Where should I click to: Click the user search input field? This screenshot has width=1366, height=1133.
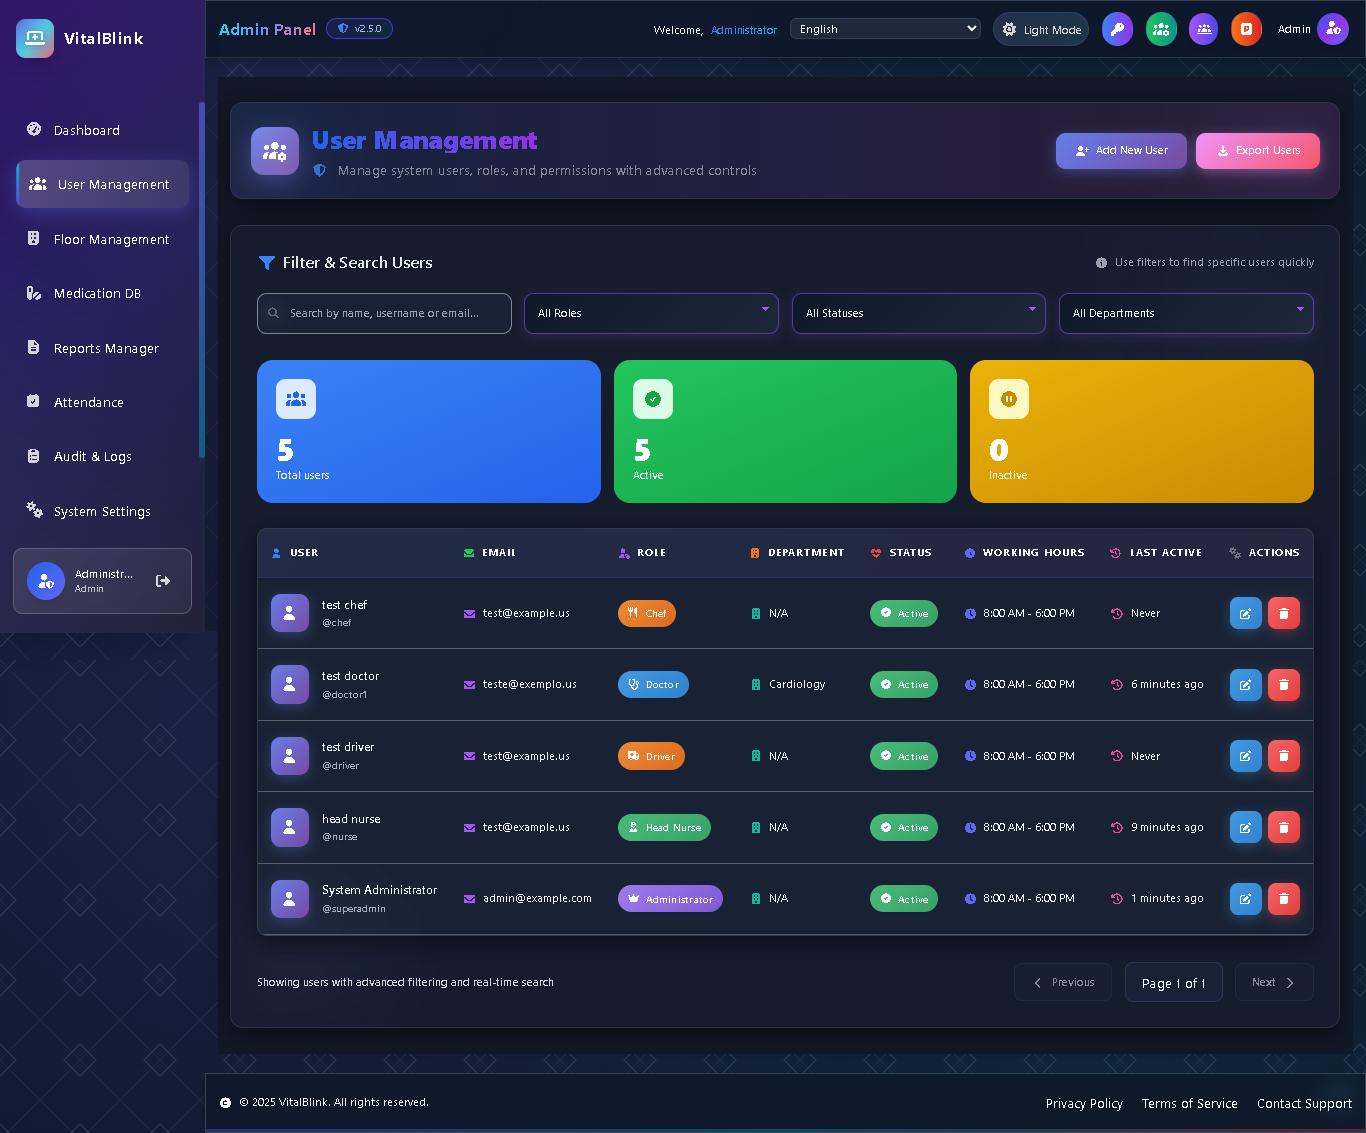[385, 313]
